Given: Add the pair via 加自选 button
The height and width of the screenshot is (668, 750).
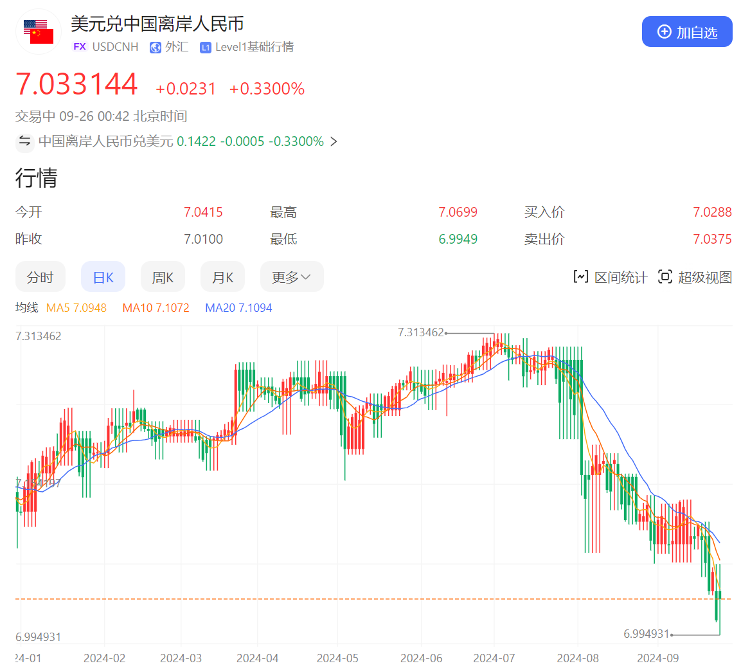Looking at the screenshot, I should coord(687,32).
